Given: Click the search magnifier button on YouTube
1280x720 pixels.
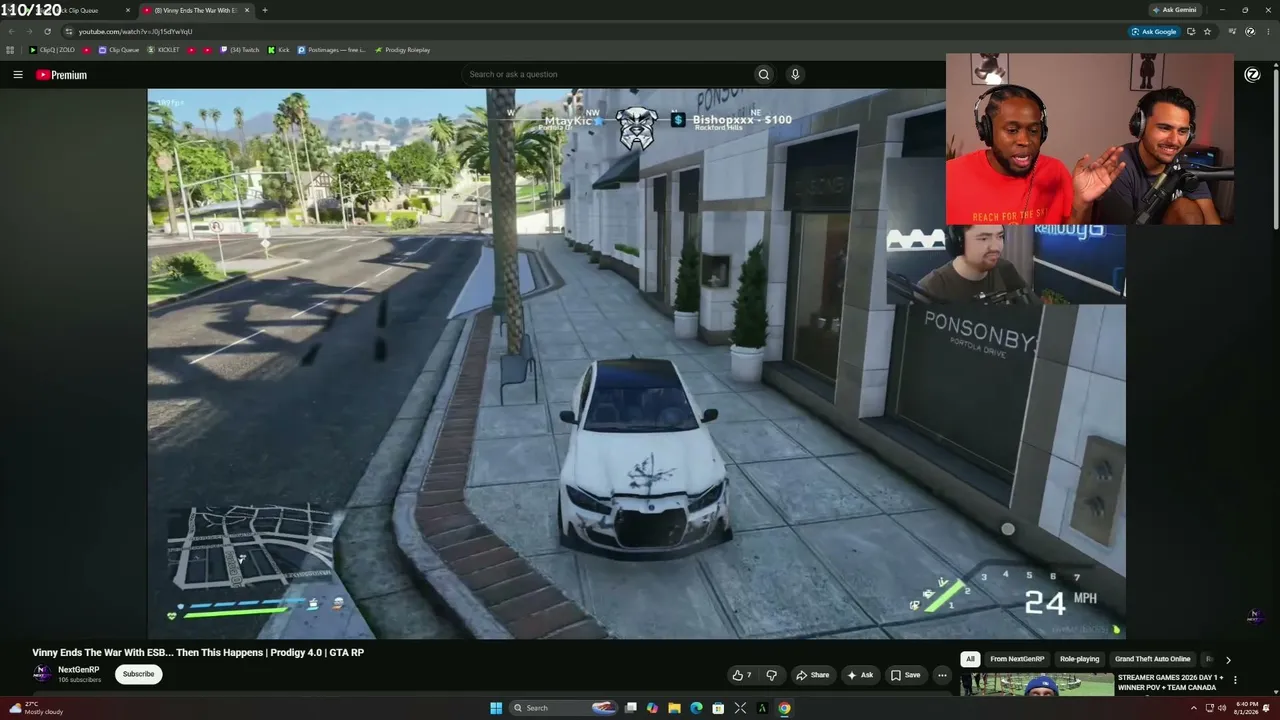Looking at the screenshot, I should click(x=764, y=74).
